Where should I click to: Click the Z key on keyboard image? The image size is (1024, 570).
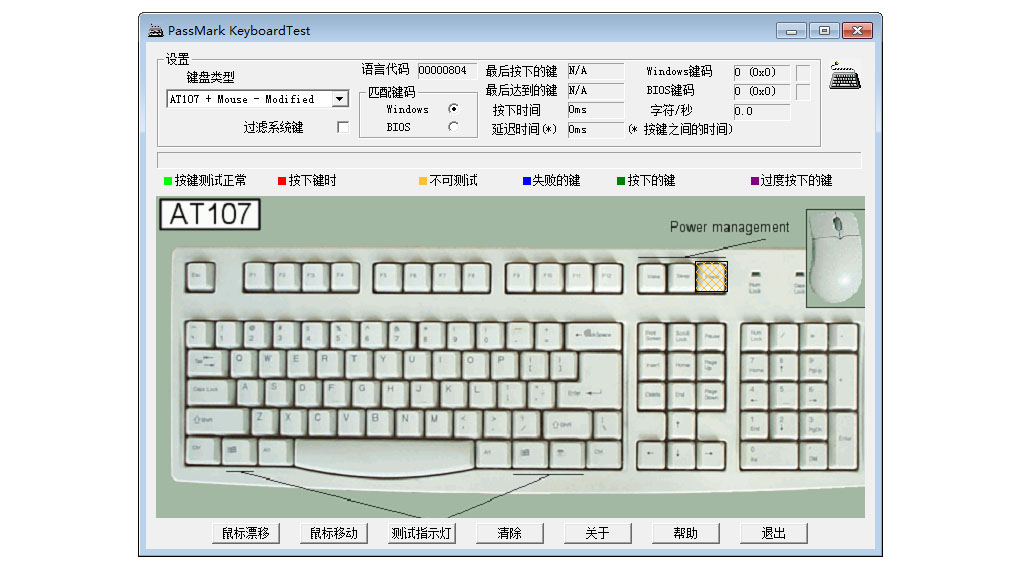coord(262,421)
